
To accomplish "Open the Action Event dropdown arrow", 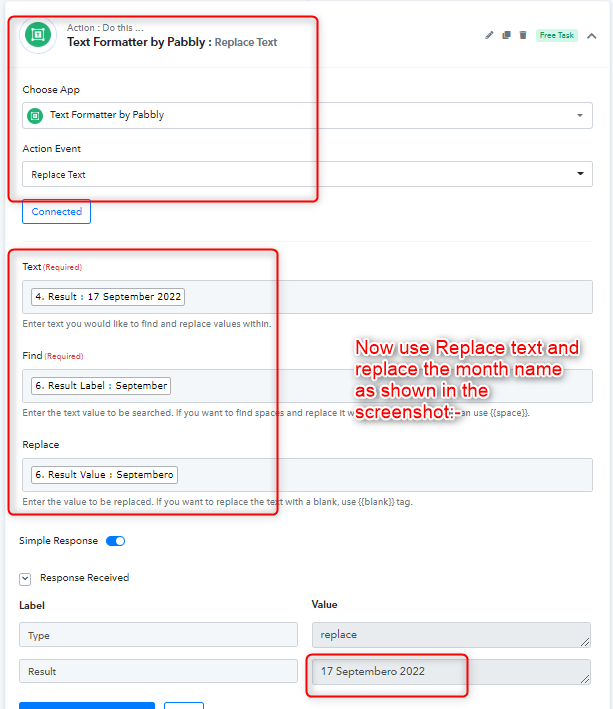I will click(x=580, y=174).
